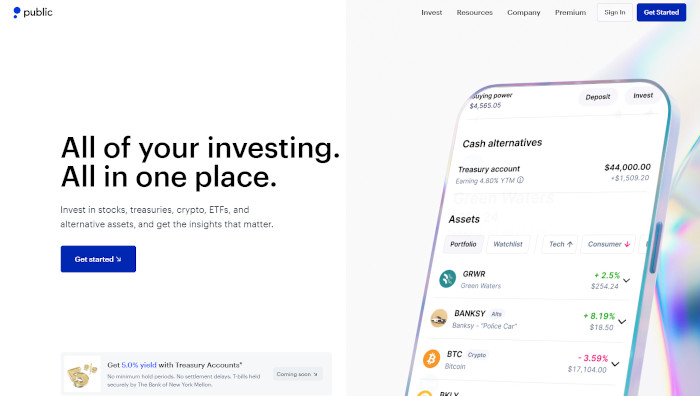Click the hero Get started button
Image resolution: width=700 pixels, height=396 pixels.
[98, 259]
